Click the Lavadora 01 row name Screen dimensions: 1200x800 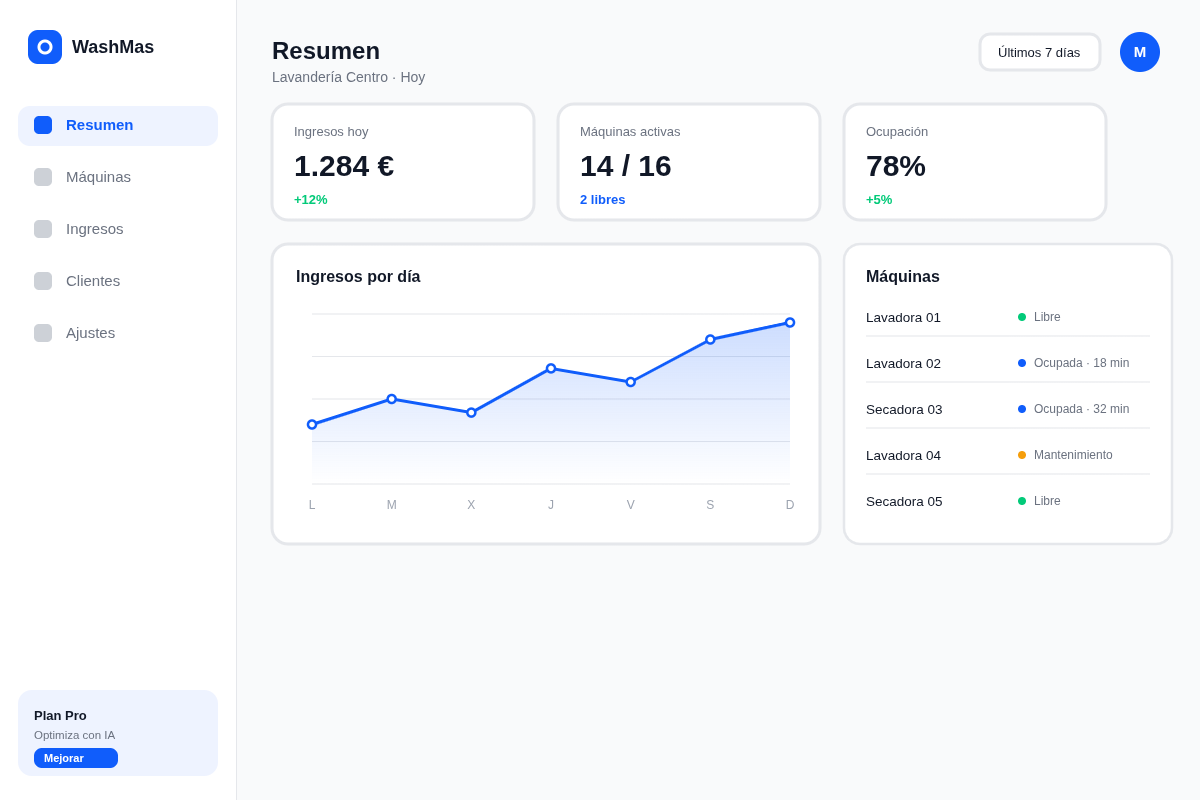pyautogui.click(x=903, y=317)
